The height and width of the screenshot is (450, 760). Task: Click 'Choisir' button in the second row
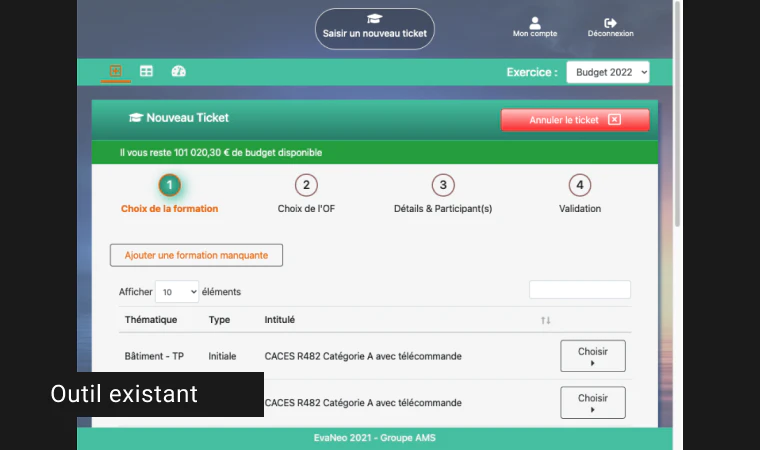pos(593,402)
